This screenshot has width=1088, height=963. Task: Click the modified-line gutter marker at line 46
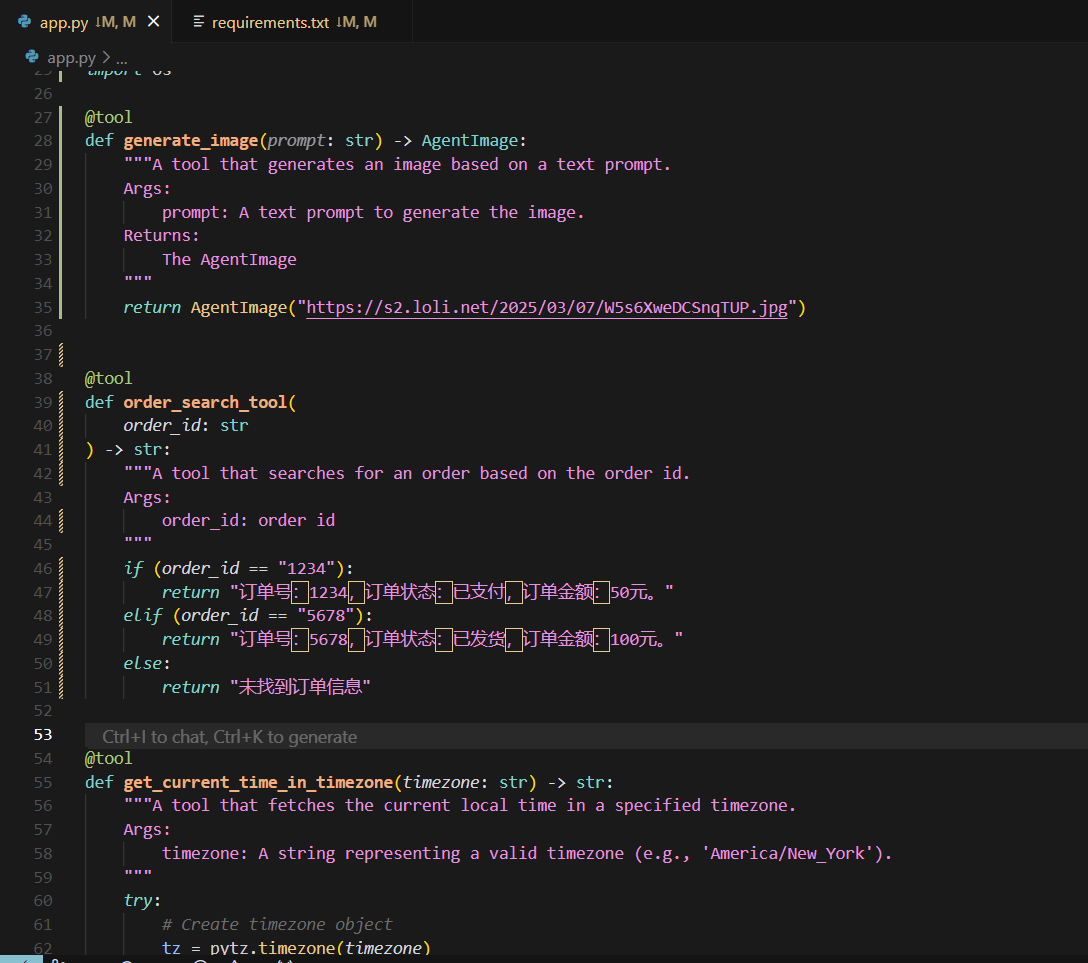(x=62, y=568)
